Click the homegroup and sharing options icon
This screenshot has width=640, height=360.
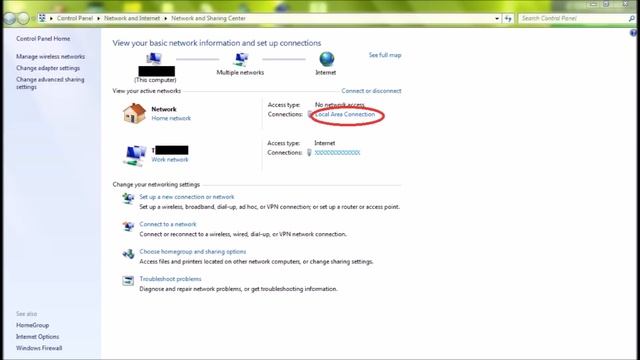point(128,253)
